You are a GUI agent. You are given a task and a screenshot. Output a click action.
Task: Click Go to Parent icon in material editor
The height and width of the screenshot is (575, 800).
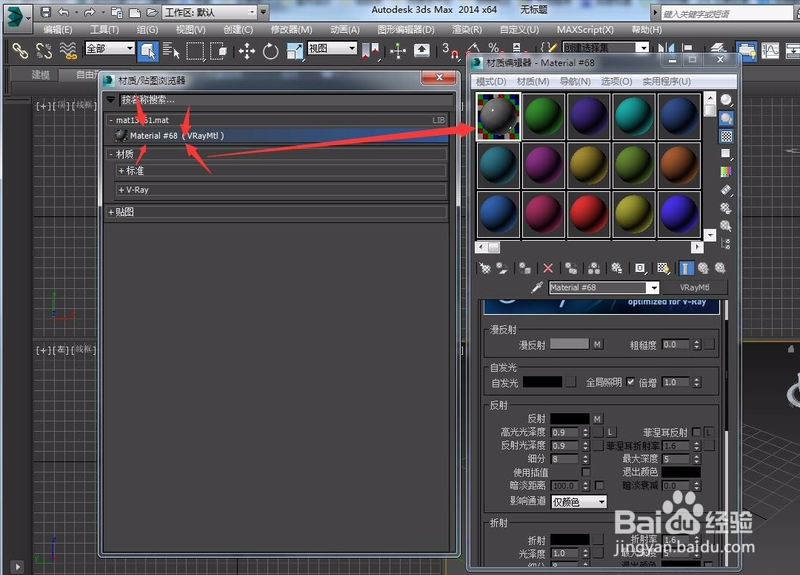(703, 268)
